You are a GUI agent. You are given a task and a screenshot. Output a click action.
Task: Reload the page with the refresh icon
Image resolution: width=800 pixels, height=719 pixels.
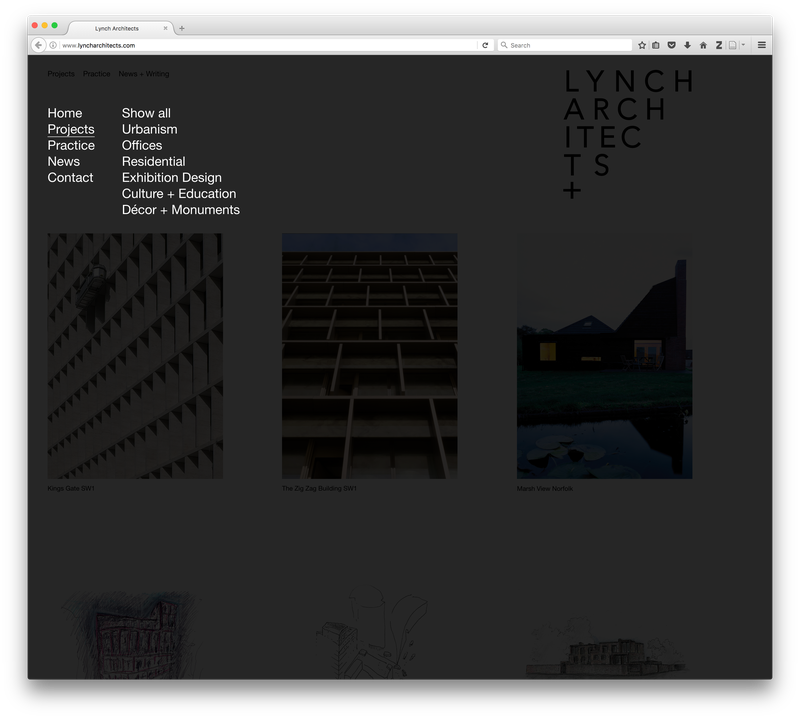point(485,45)
